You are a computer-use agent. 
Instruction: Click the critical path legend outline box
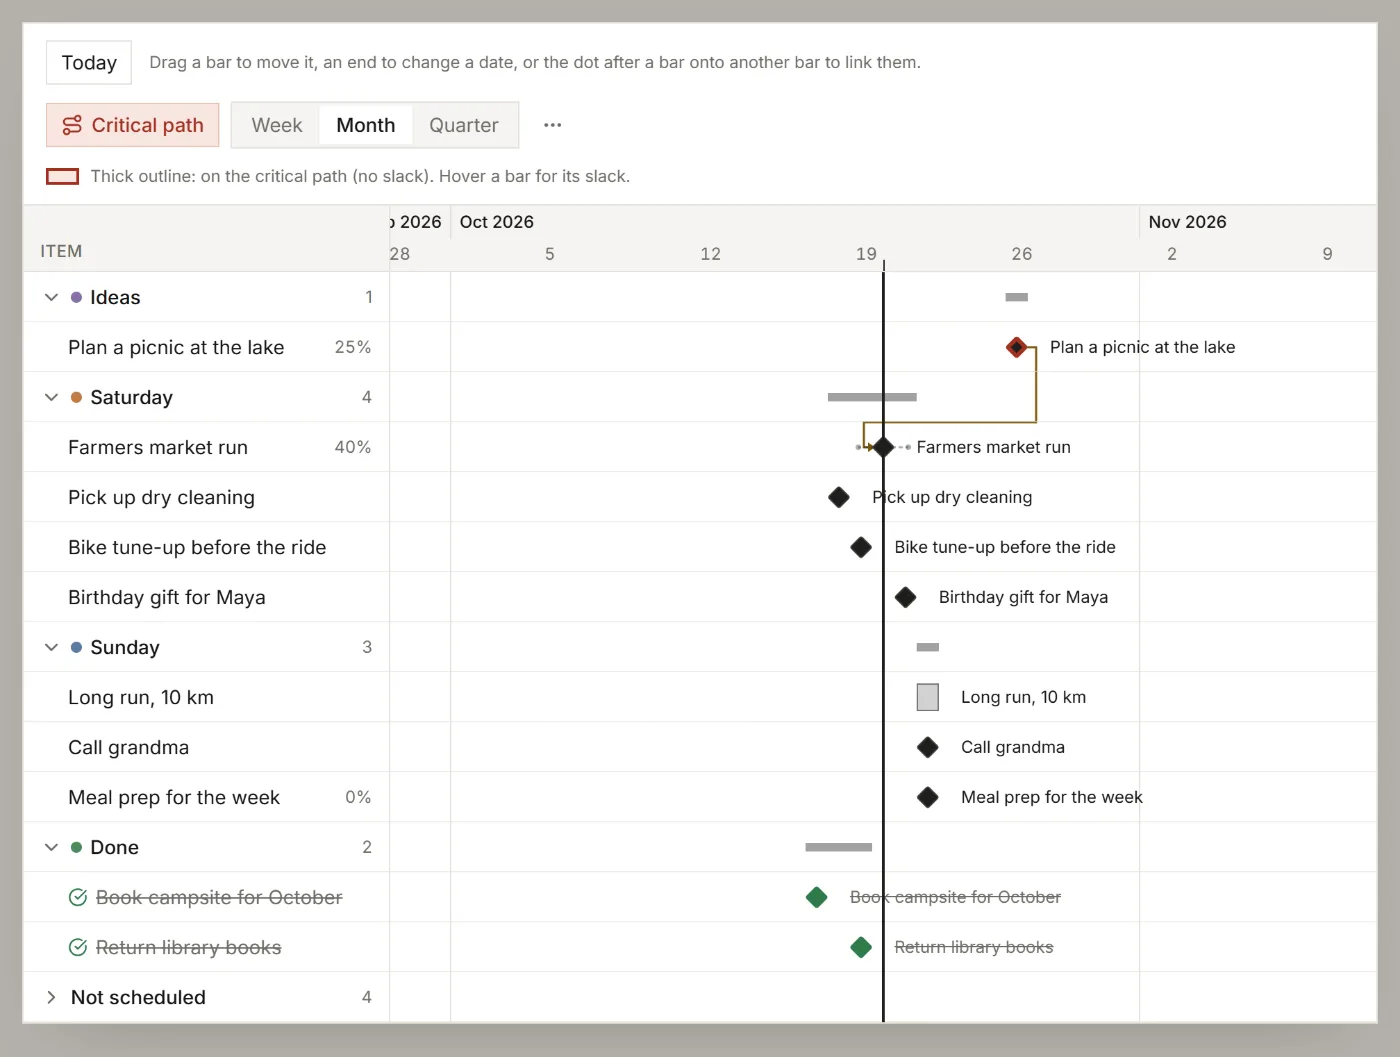(63, 176)
